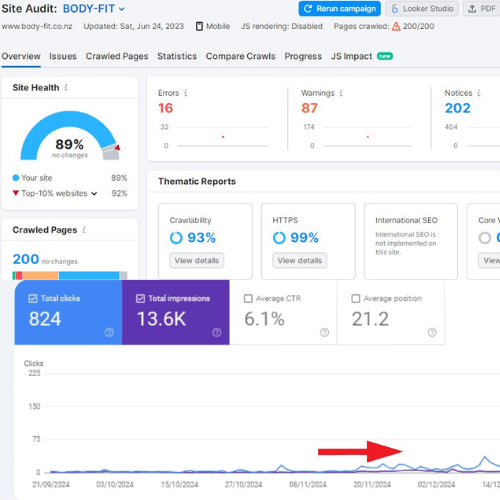Viewport: 500px width, 500px height.
Task: Click the Core Web Vitals ring icon
Action: point(485,238)
